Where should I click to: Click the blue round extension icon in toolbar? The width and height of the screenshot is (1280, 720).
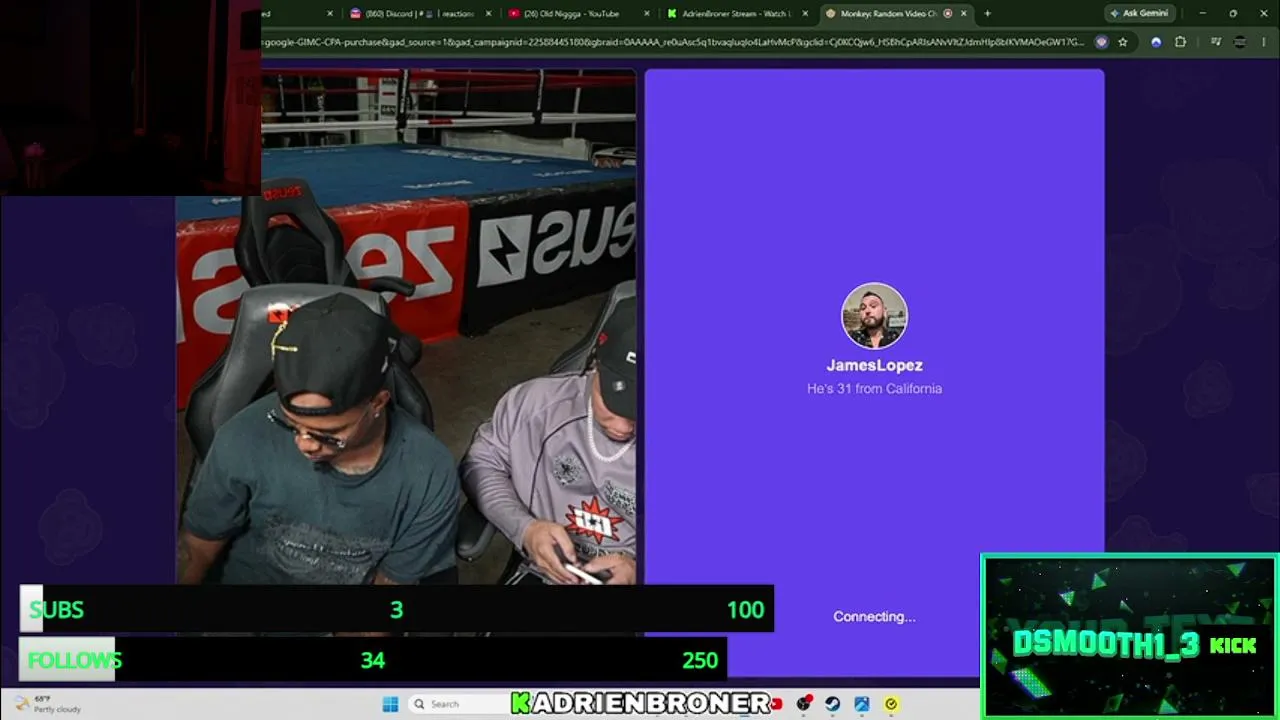1156,42
